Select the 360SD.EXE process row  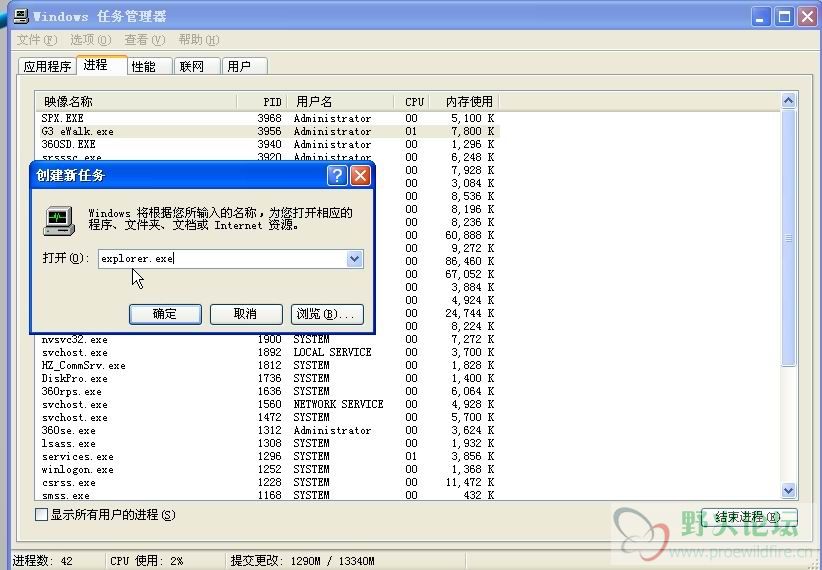point(268,144)
